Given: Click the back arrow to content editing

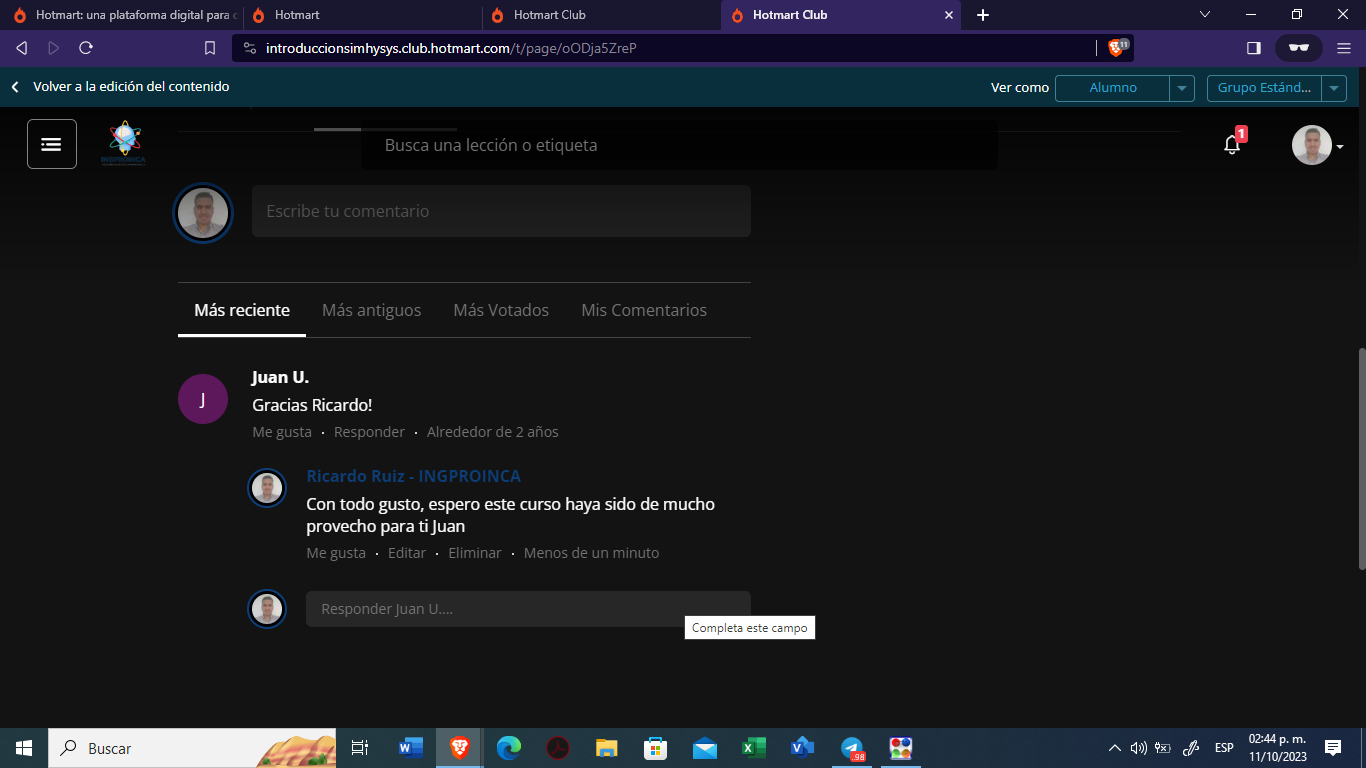Looking at the screenshot, I should pyautogui.click(x=15, y=87).
